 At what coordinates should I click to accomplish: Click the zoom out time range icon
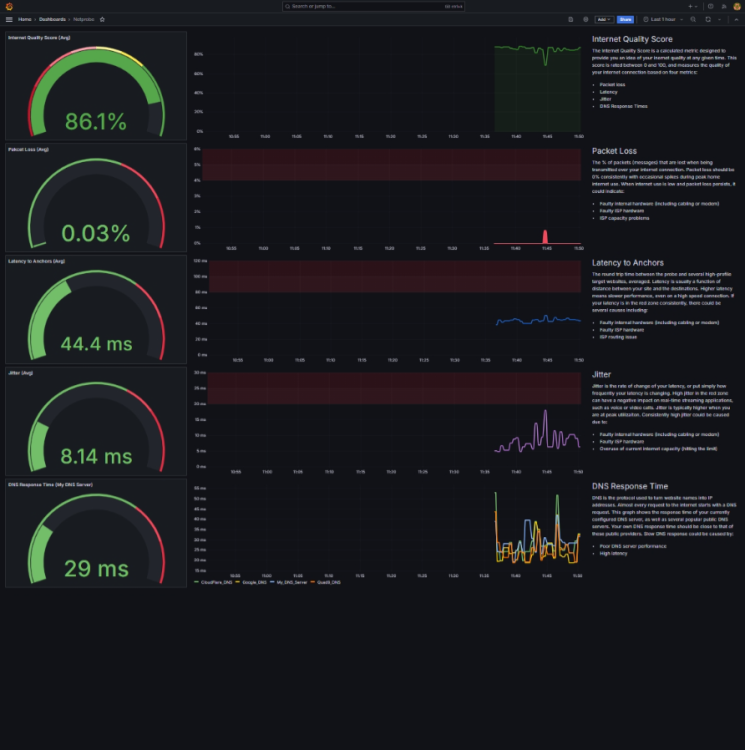coord(693,19)
